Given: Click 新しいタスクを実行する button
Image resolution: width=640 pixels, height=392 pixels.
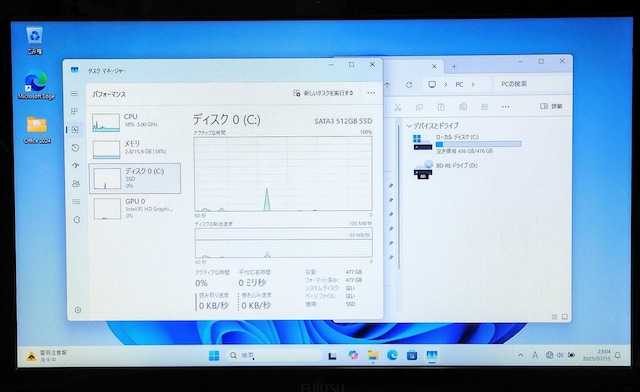Looking at the screenshot, I should click(323, 93).
